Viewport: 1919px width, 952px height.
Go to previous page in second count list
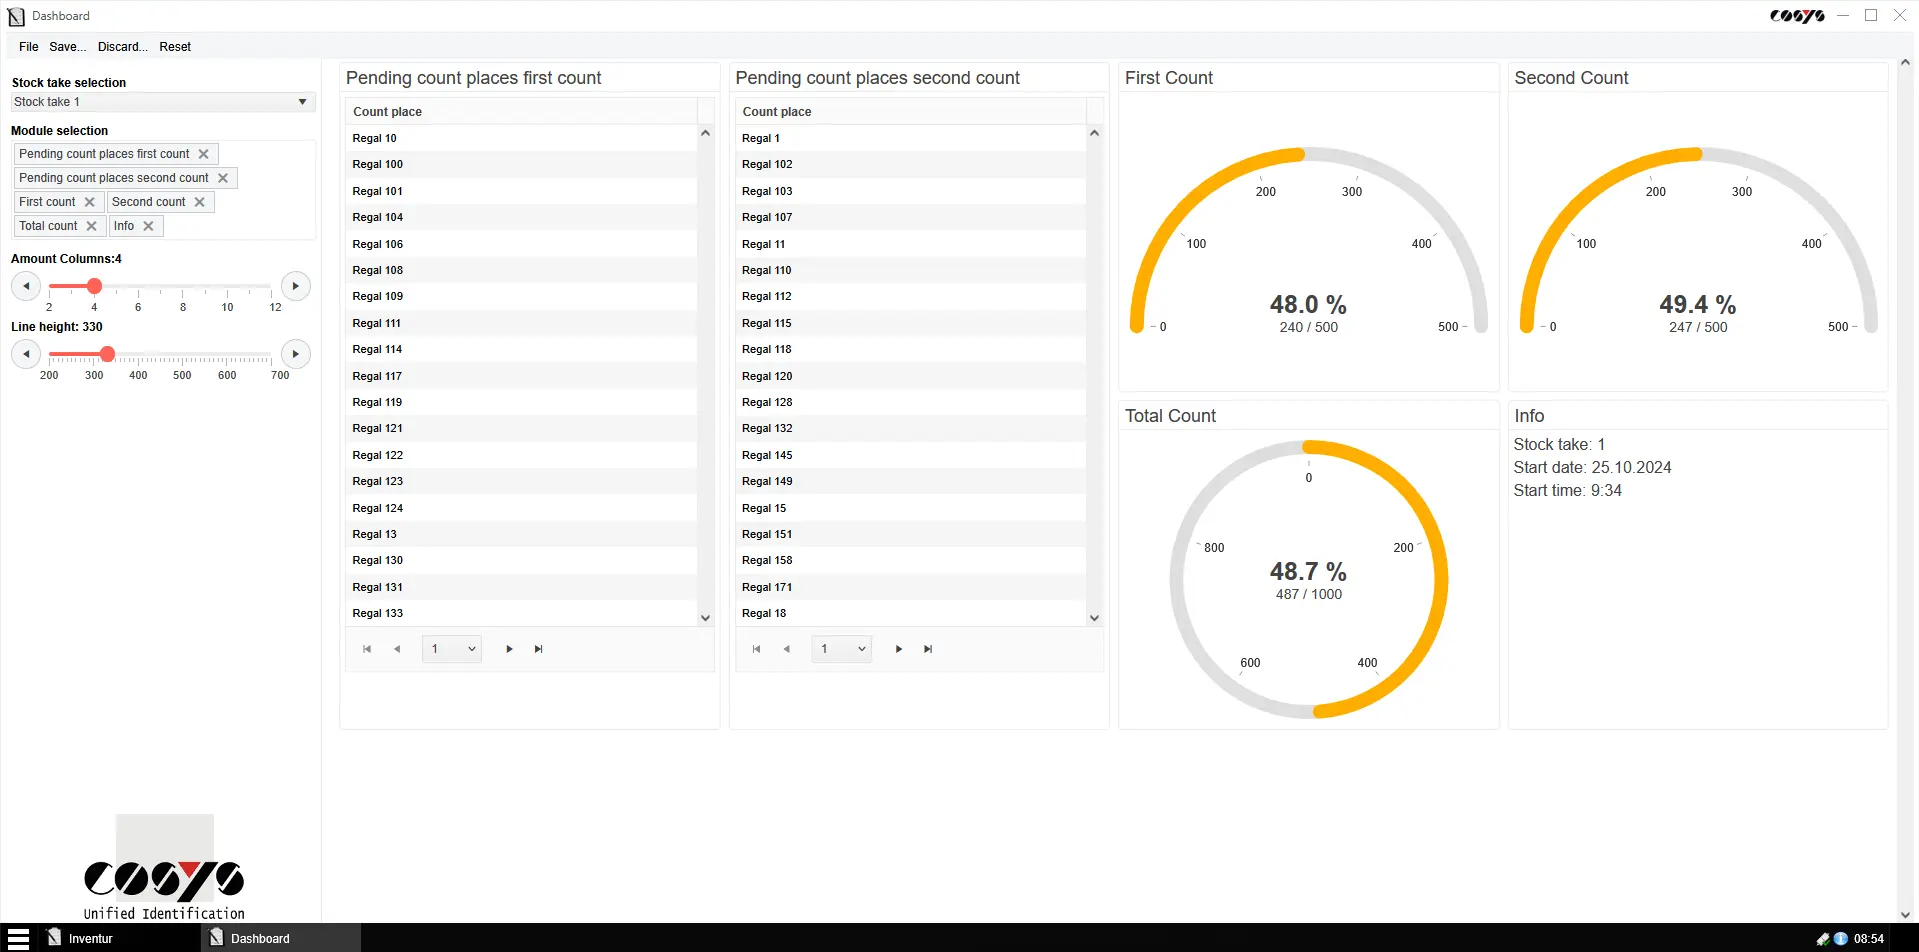[786, 649]
